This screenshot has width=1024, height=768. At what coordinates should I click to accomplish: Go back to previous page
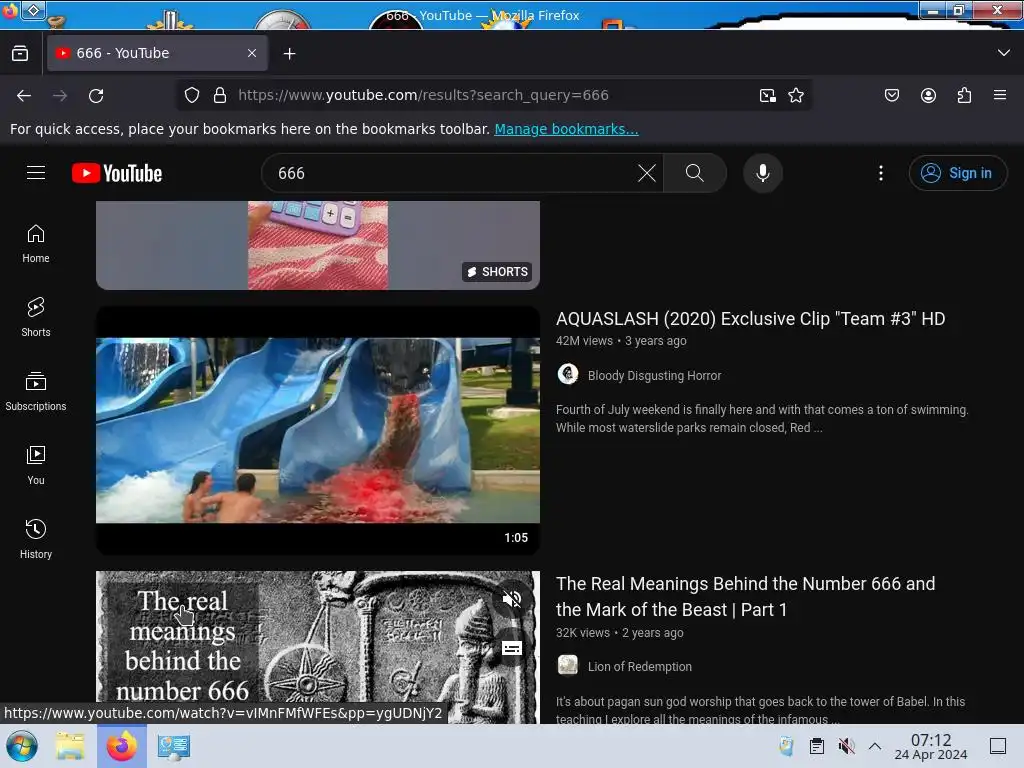24,95
